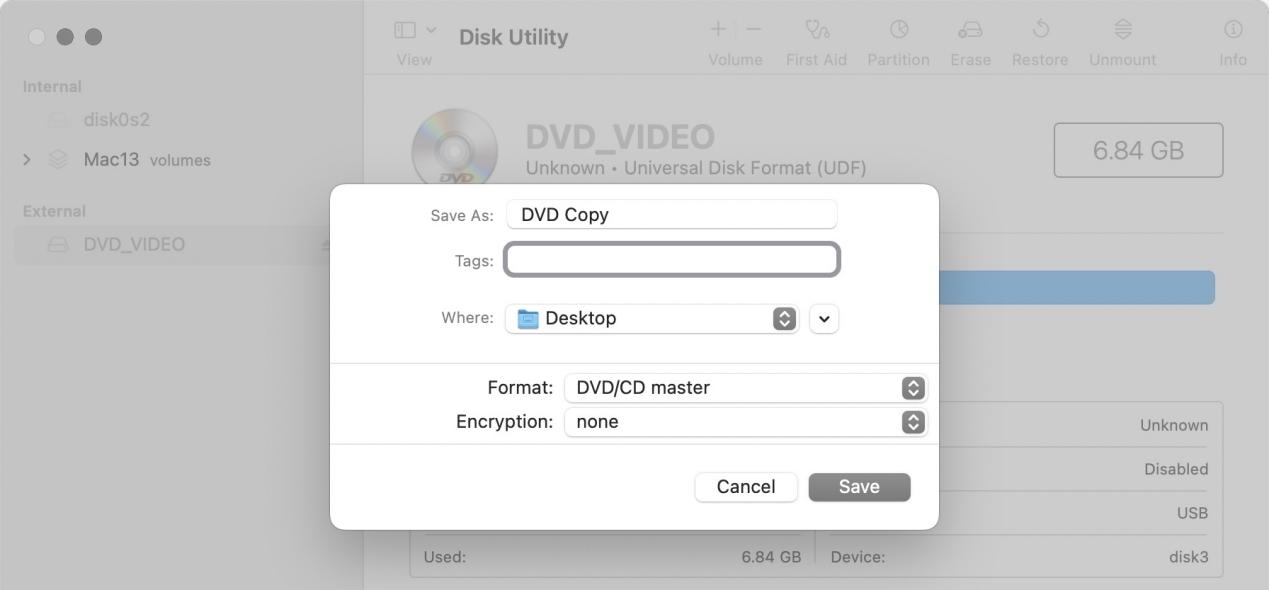1269x591 pixels.
Task: Select disk0s2 in the sidebar
Action: pyautogui.click(x=116, y=120)
